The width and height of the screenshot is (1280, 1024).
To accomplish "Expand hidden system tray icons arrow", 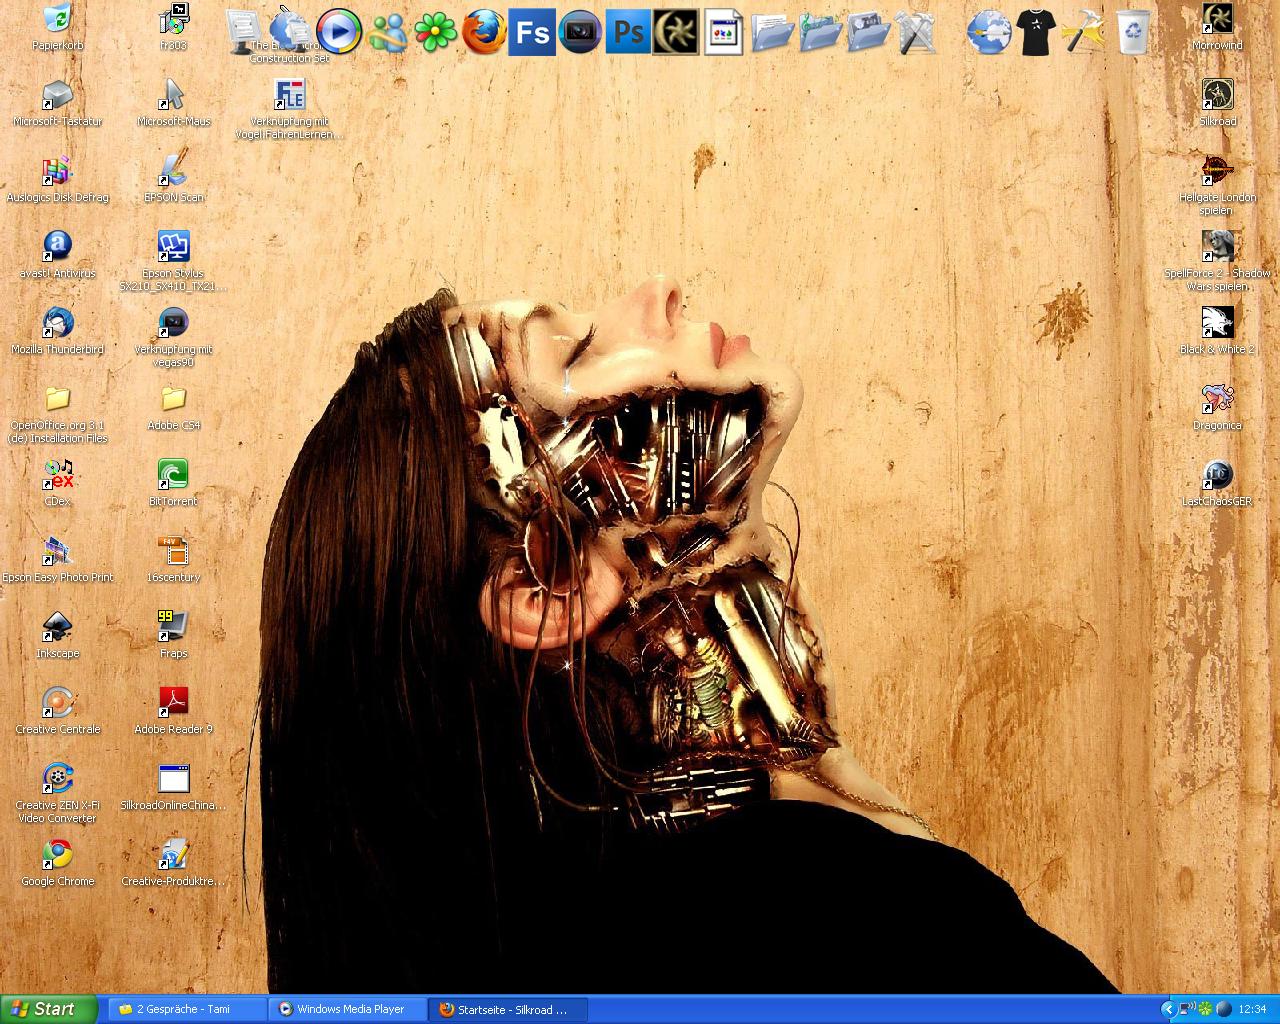I will 1167,1009.
